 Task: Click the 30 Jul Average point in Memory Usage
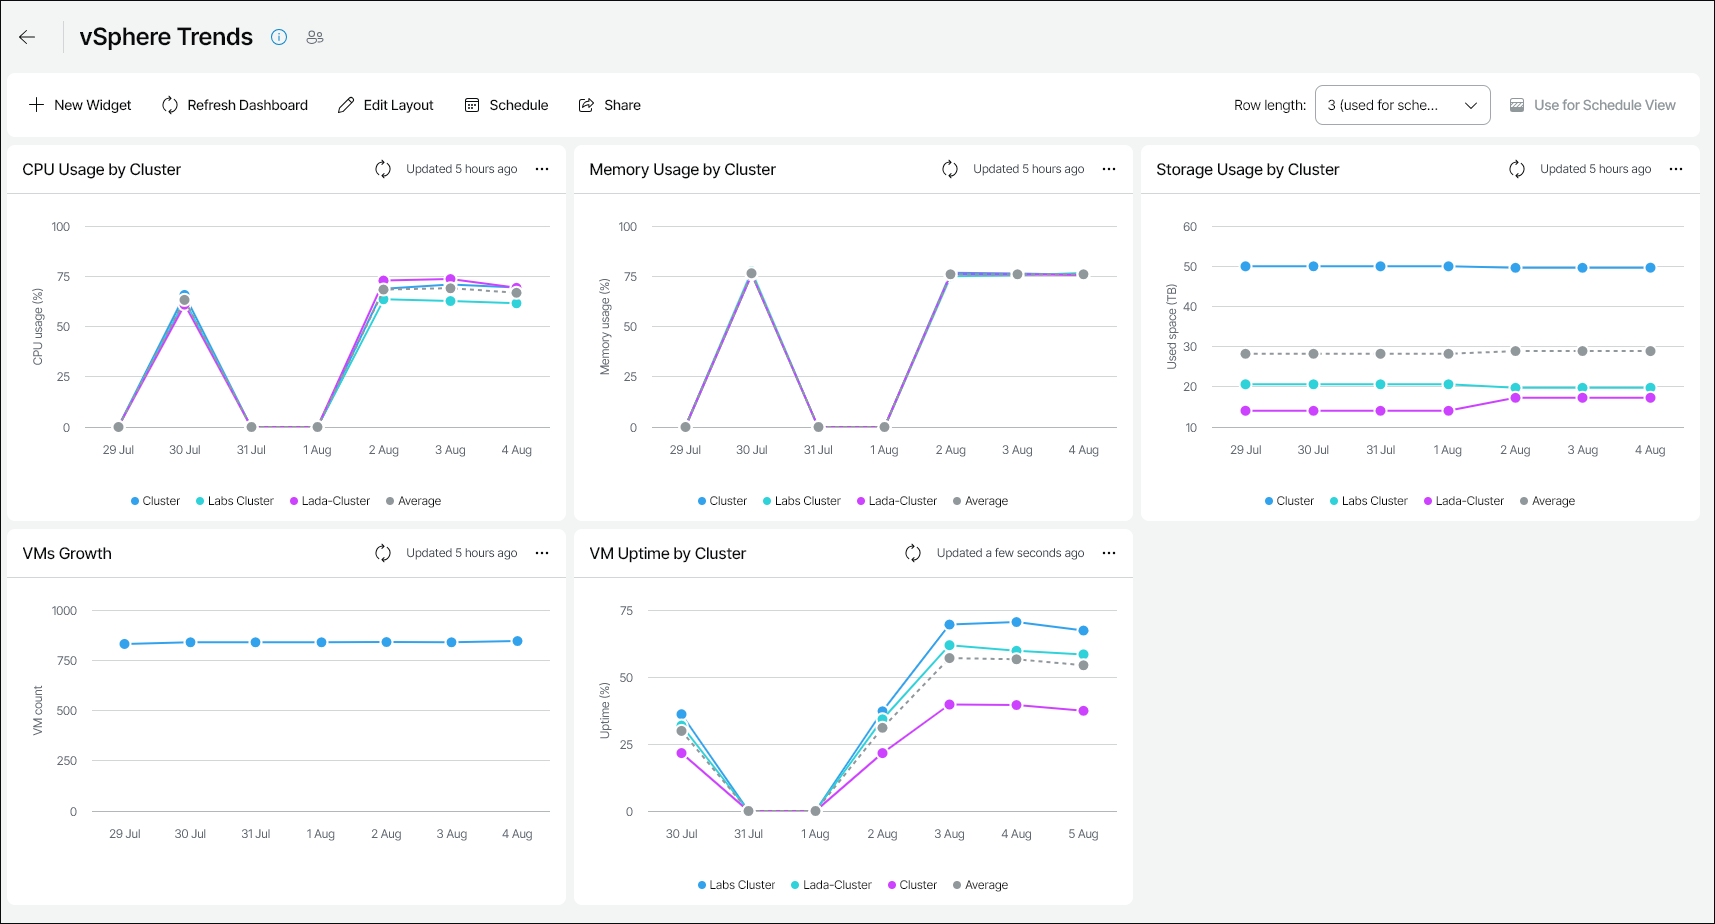(x=751, y=273)
